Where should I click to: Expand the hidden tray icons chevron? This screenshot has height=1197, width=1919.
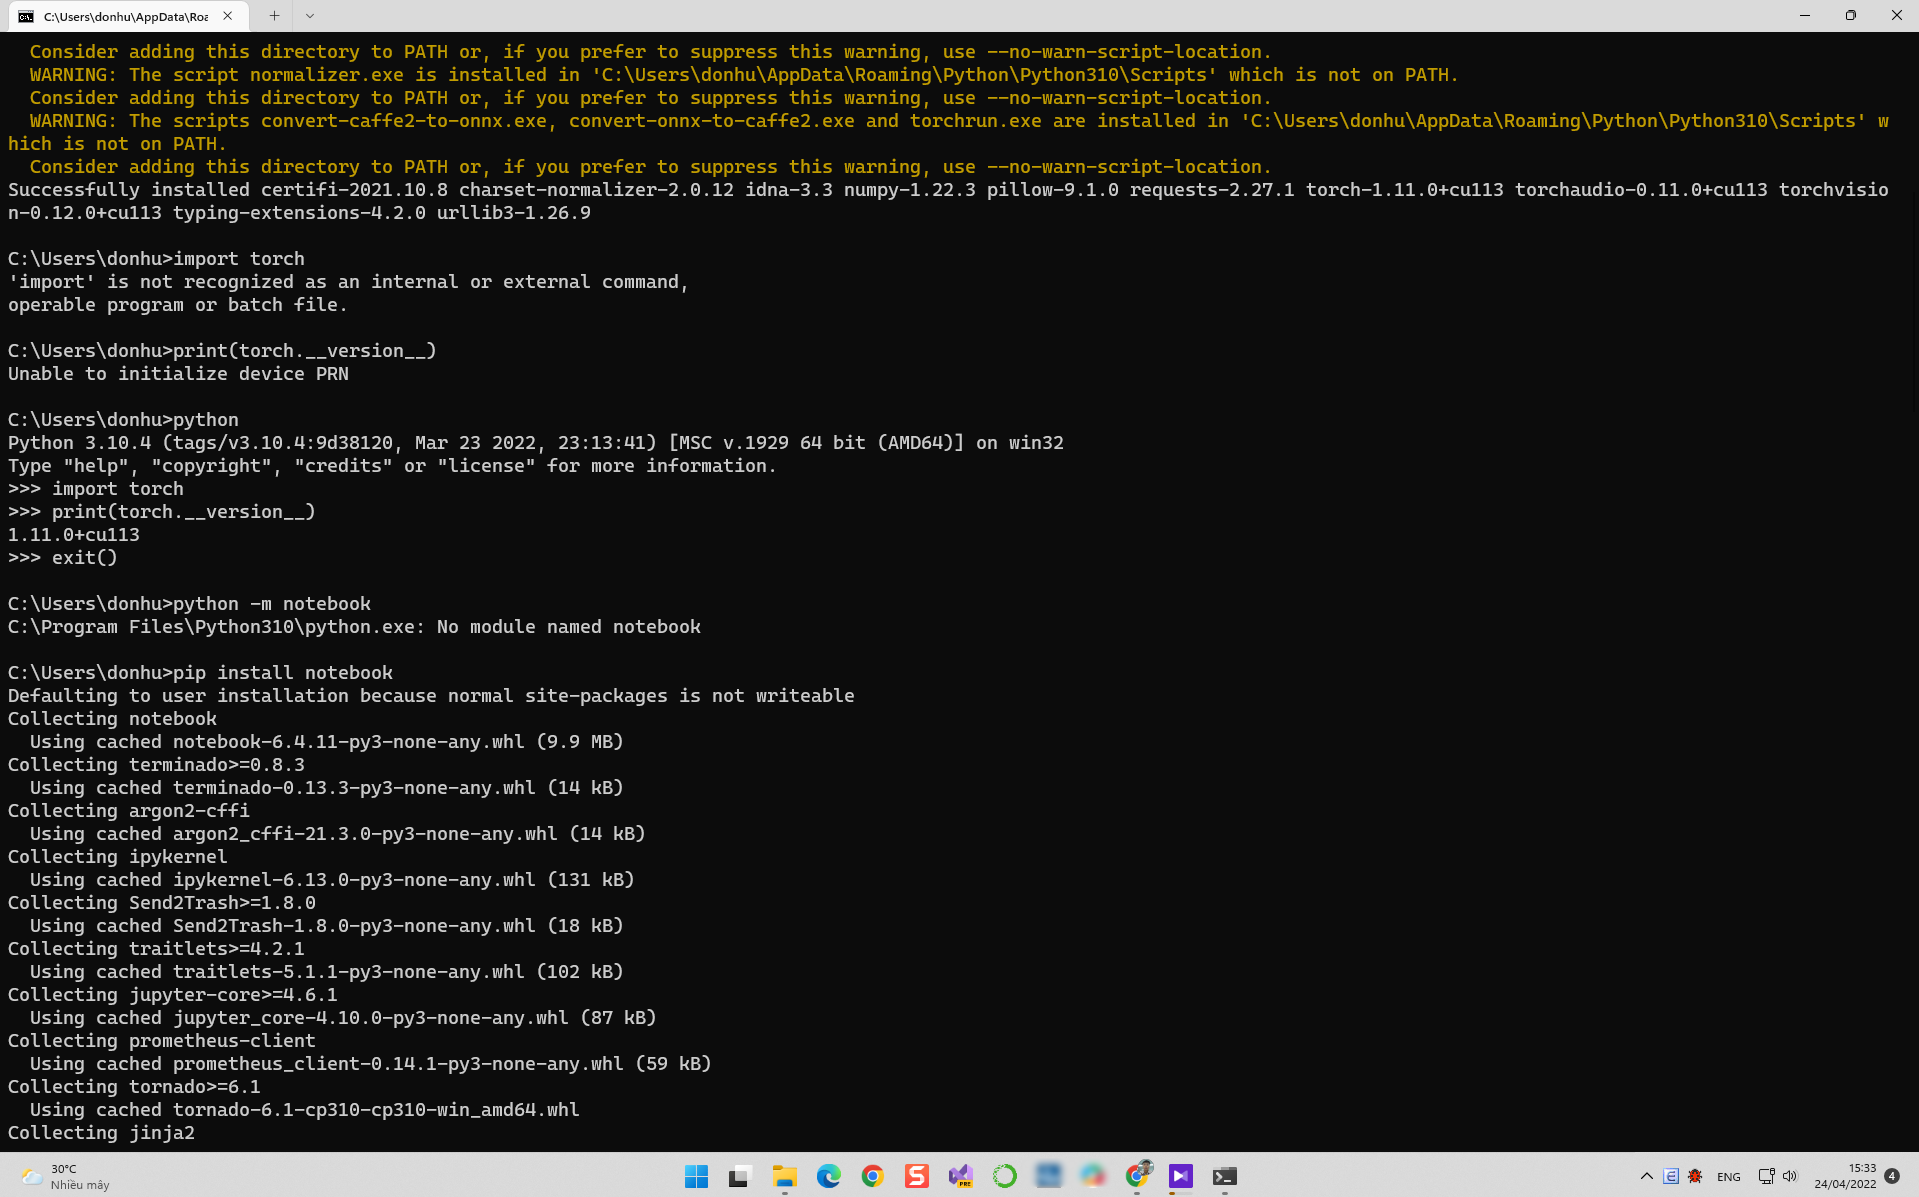(1647, 1176)
